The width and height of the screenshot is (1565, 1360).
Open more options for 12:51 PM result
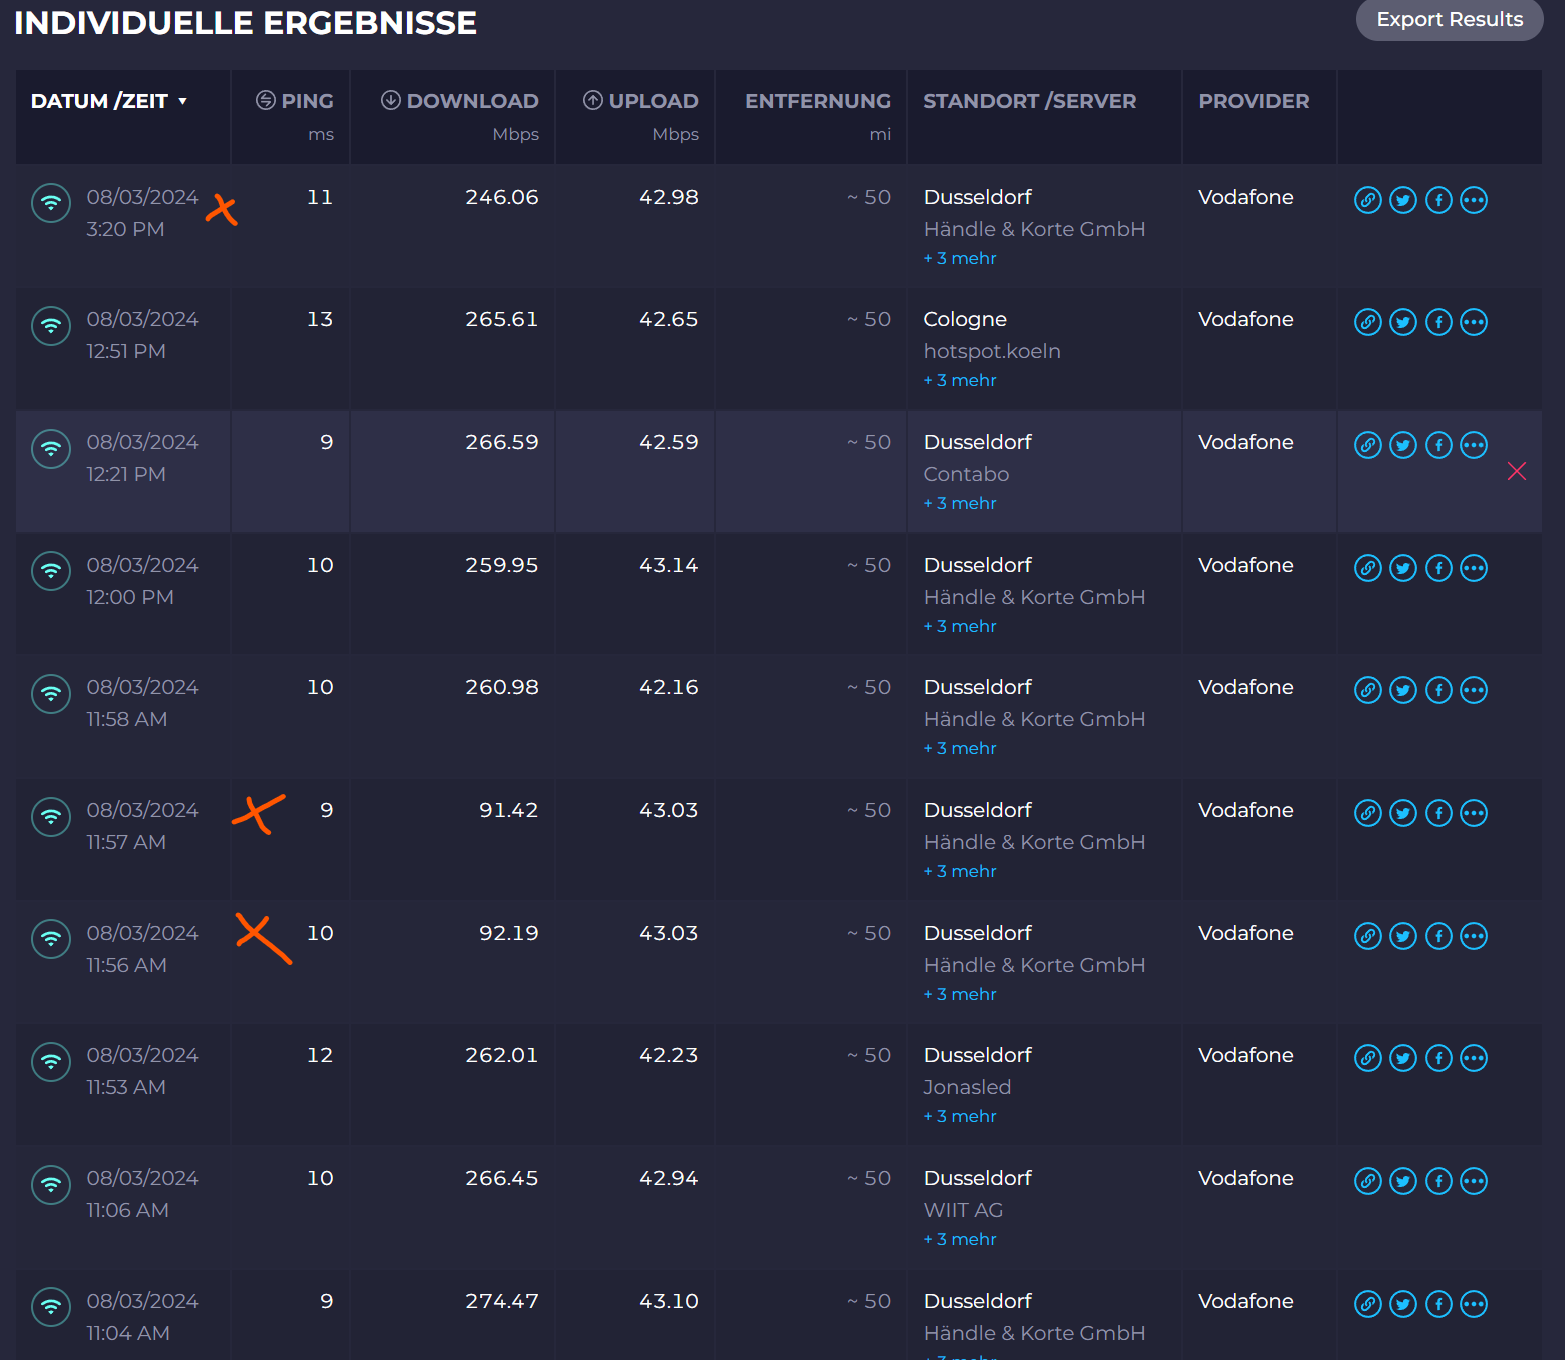[x=1474, y=322]
